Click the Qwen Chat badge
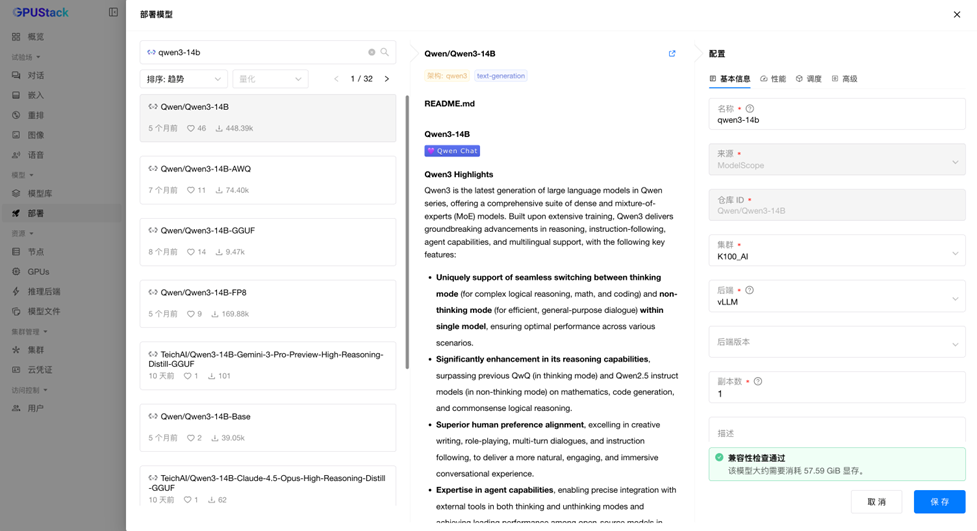The width and height of the screenshot is (977, 531). (x=452, y=151)
